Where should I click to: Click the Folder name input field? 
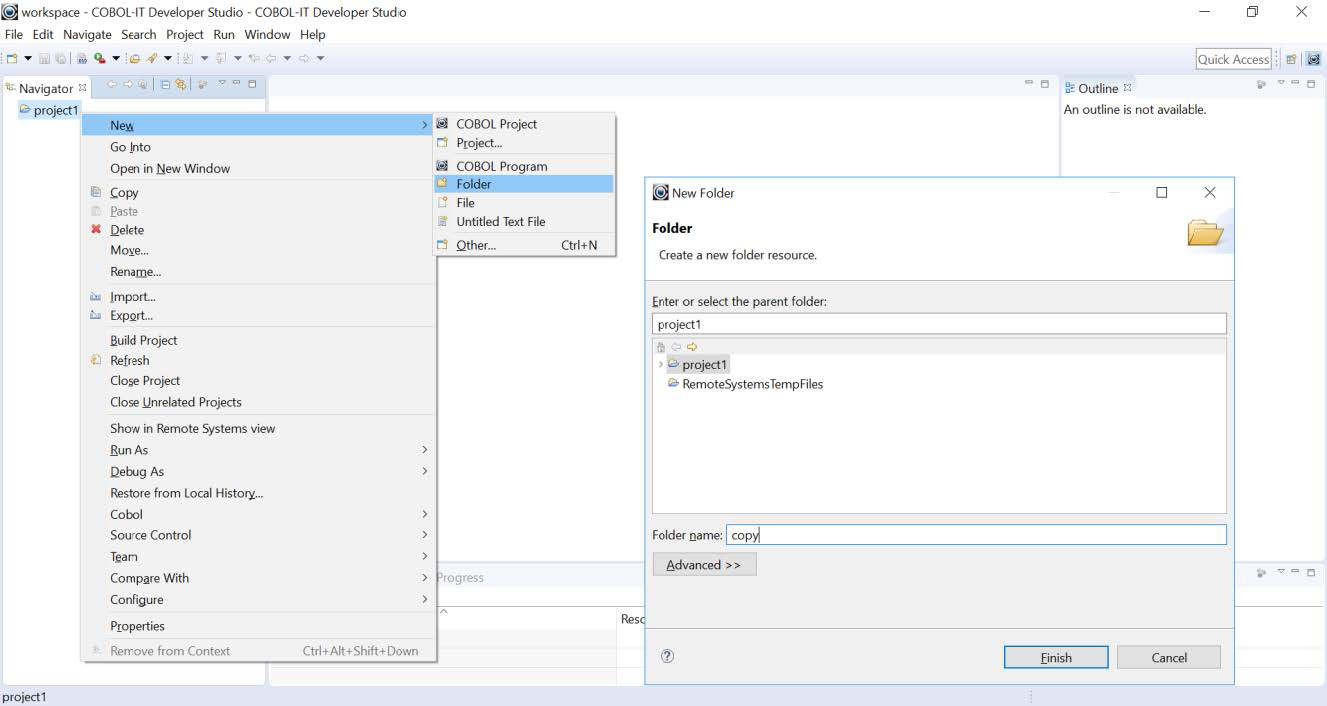975,535
